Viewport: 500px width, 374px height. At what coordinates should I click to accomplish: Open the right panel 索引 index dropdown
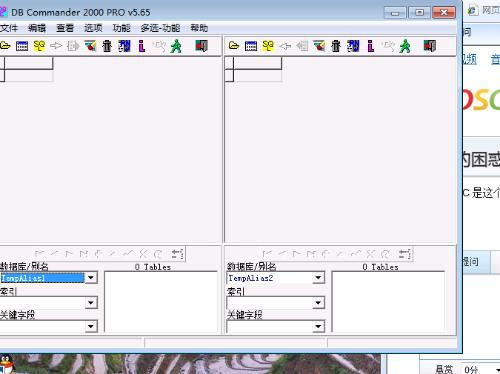[x=318, y=303]
